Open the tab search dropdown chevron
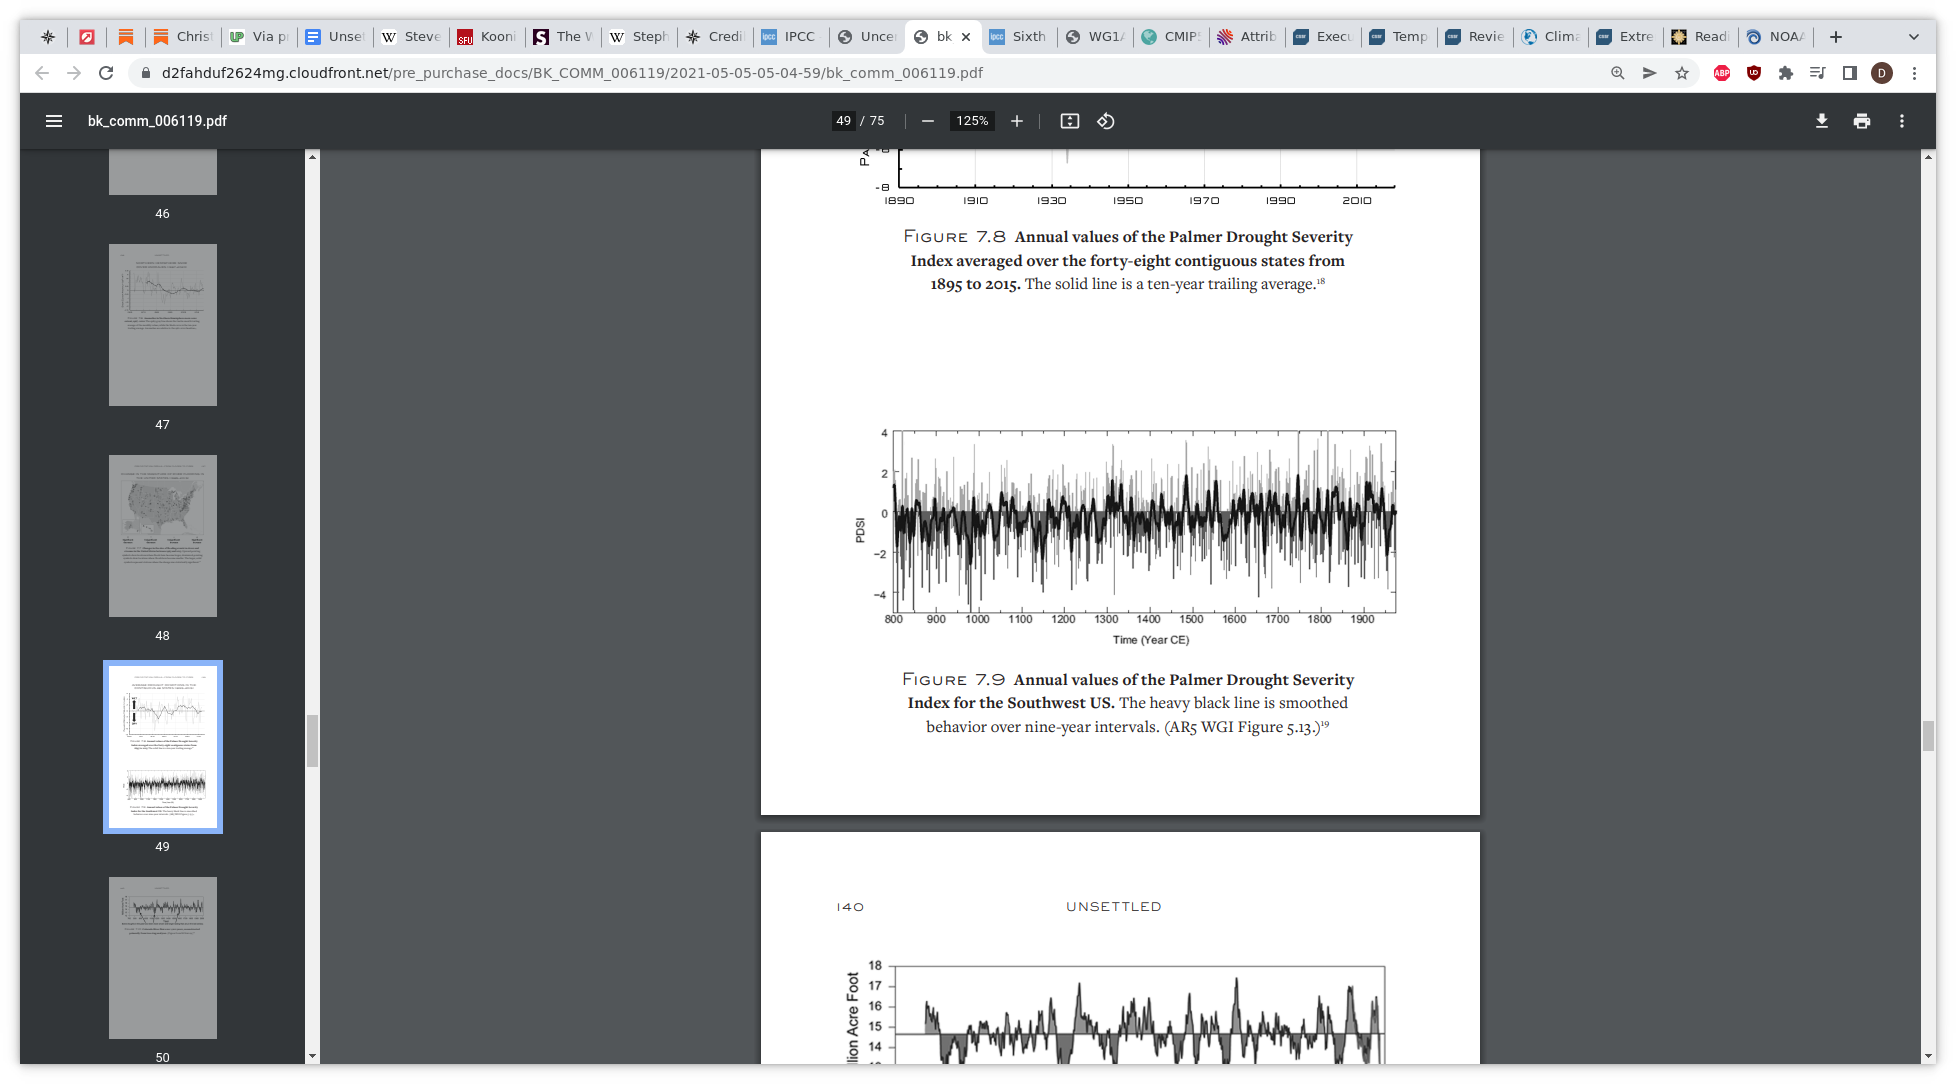The image size is (1956, 1084). (x=1914, y=37)
